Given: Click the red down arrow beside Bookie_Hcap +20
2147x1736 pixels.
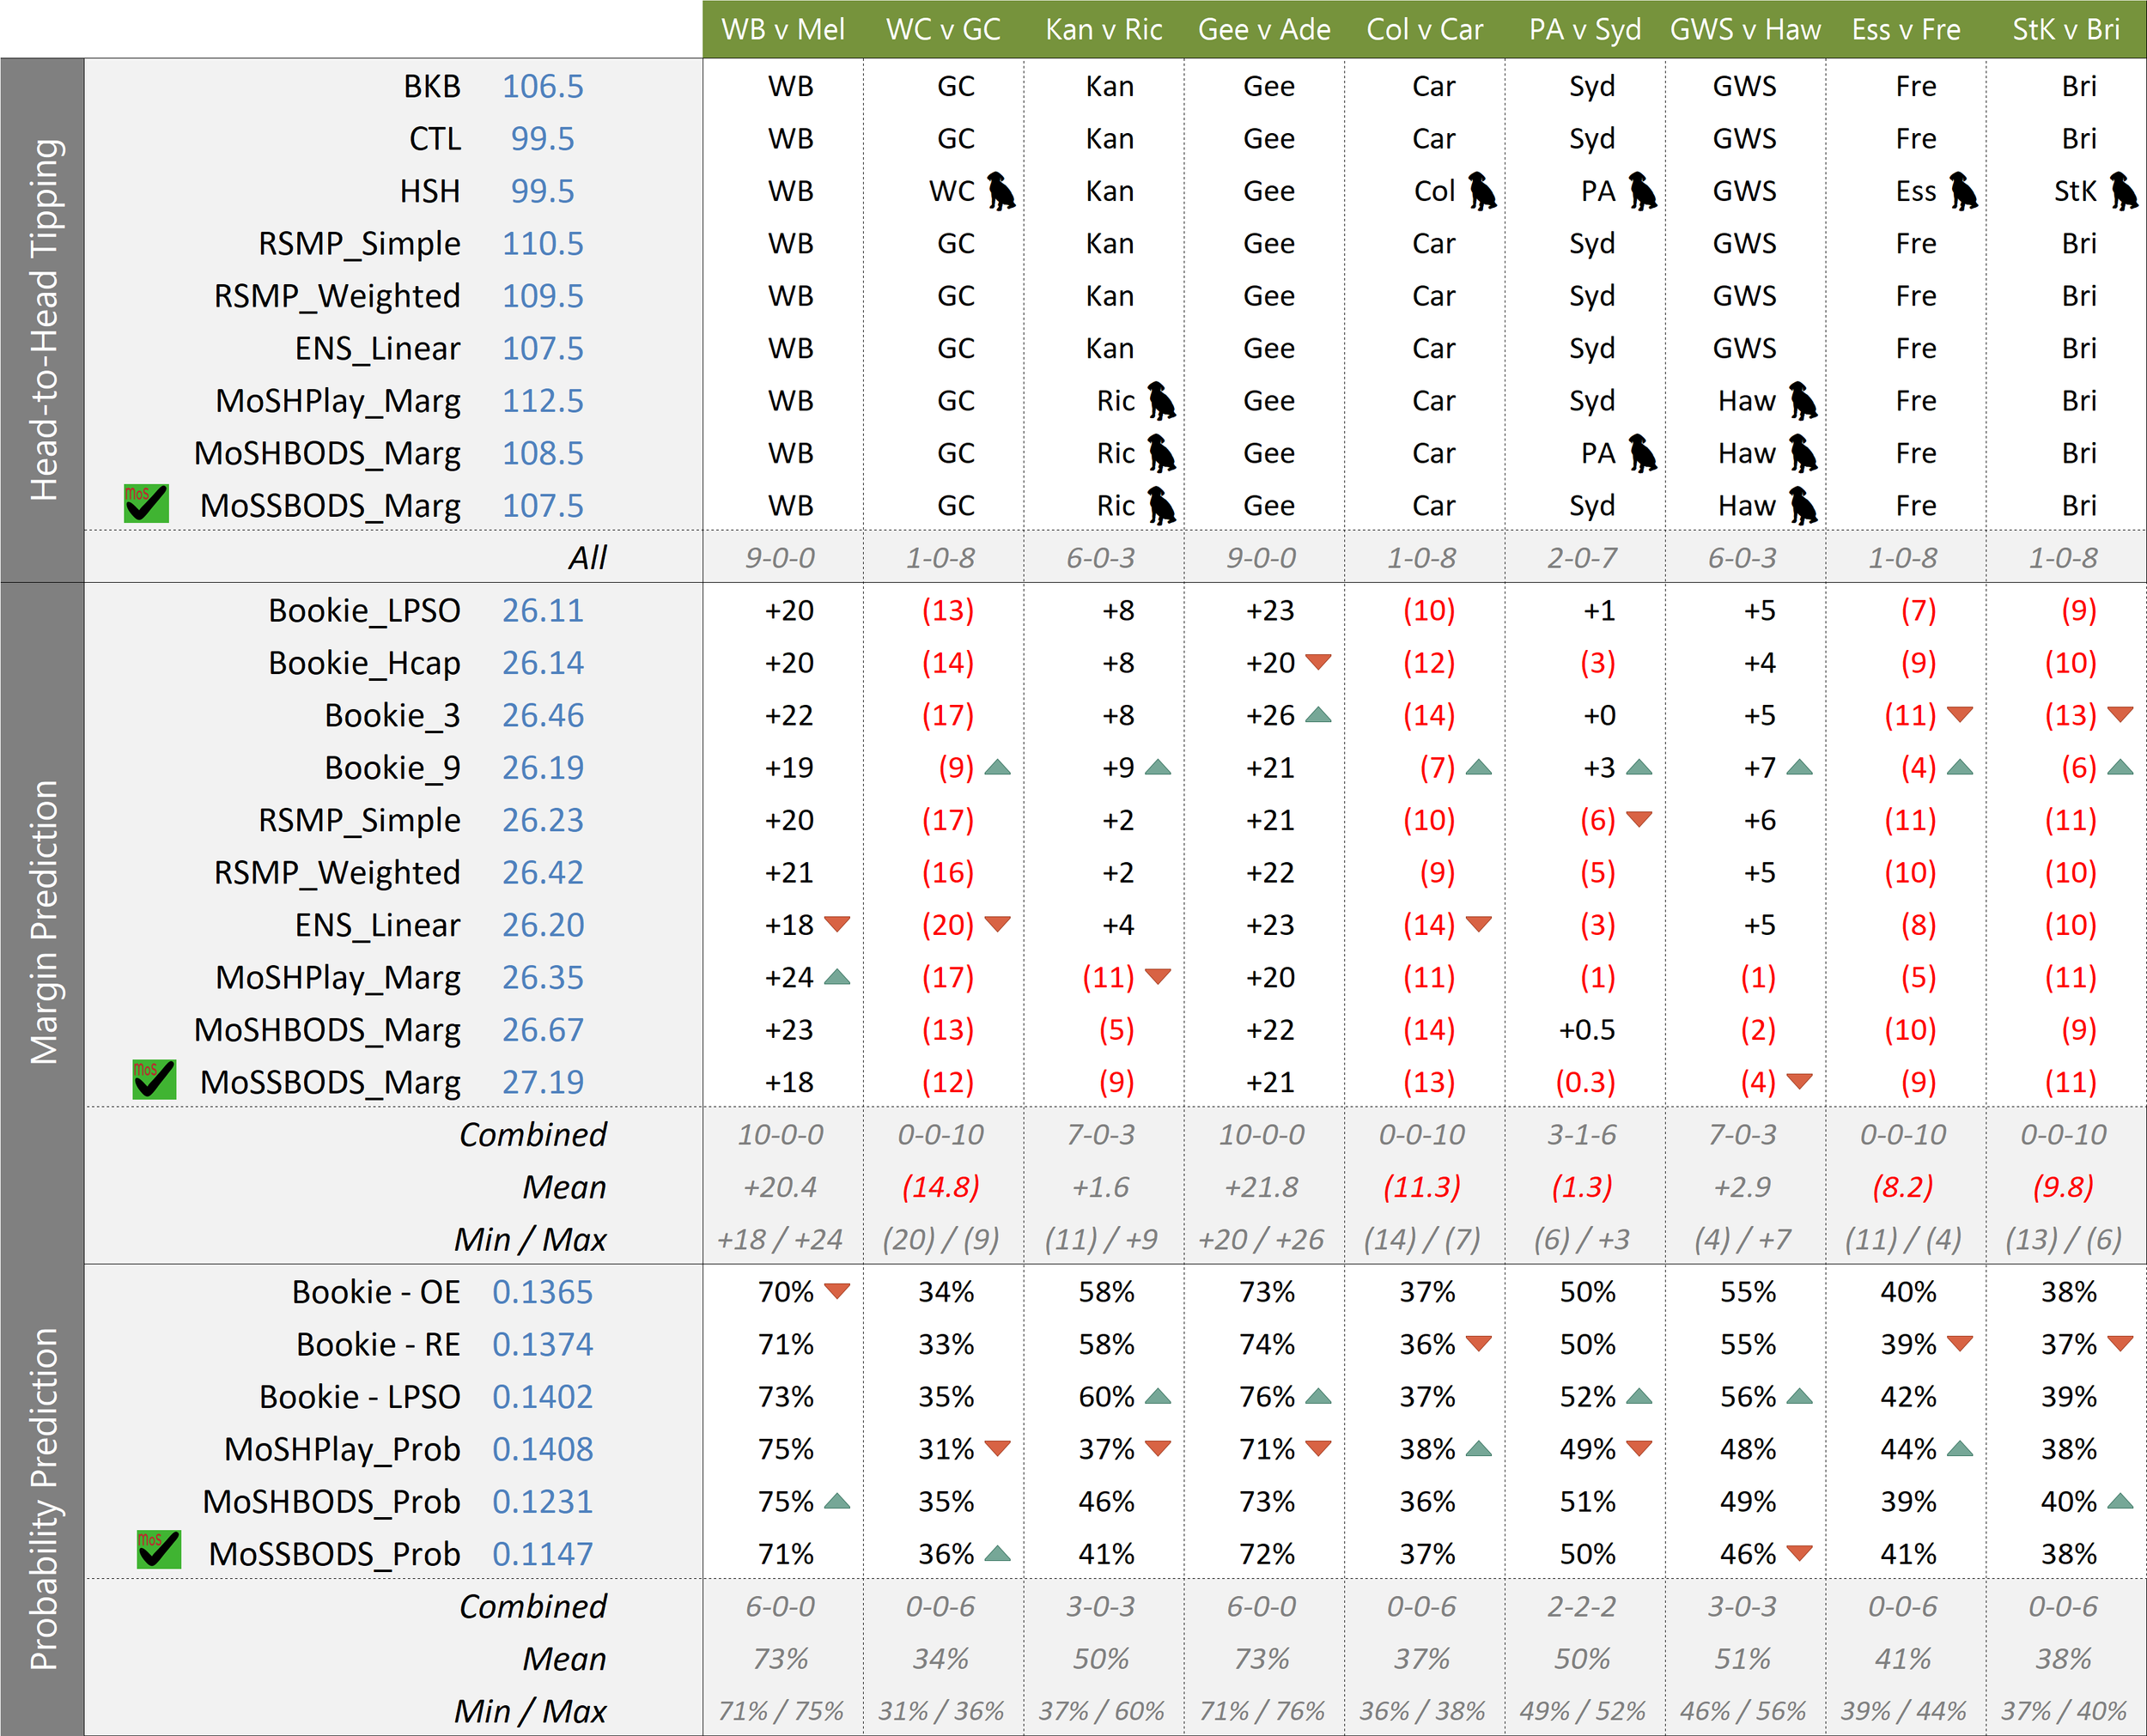Looking at the screenshot, I should 1319,661.
